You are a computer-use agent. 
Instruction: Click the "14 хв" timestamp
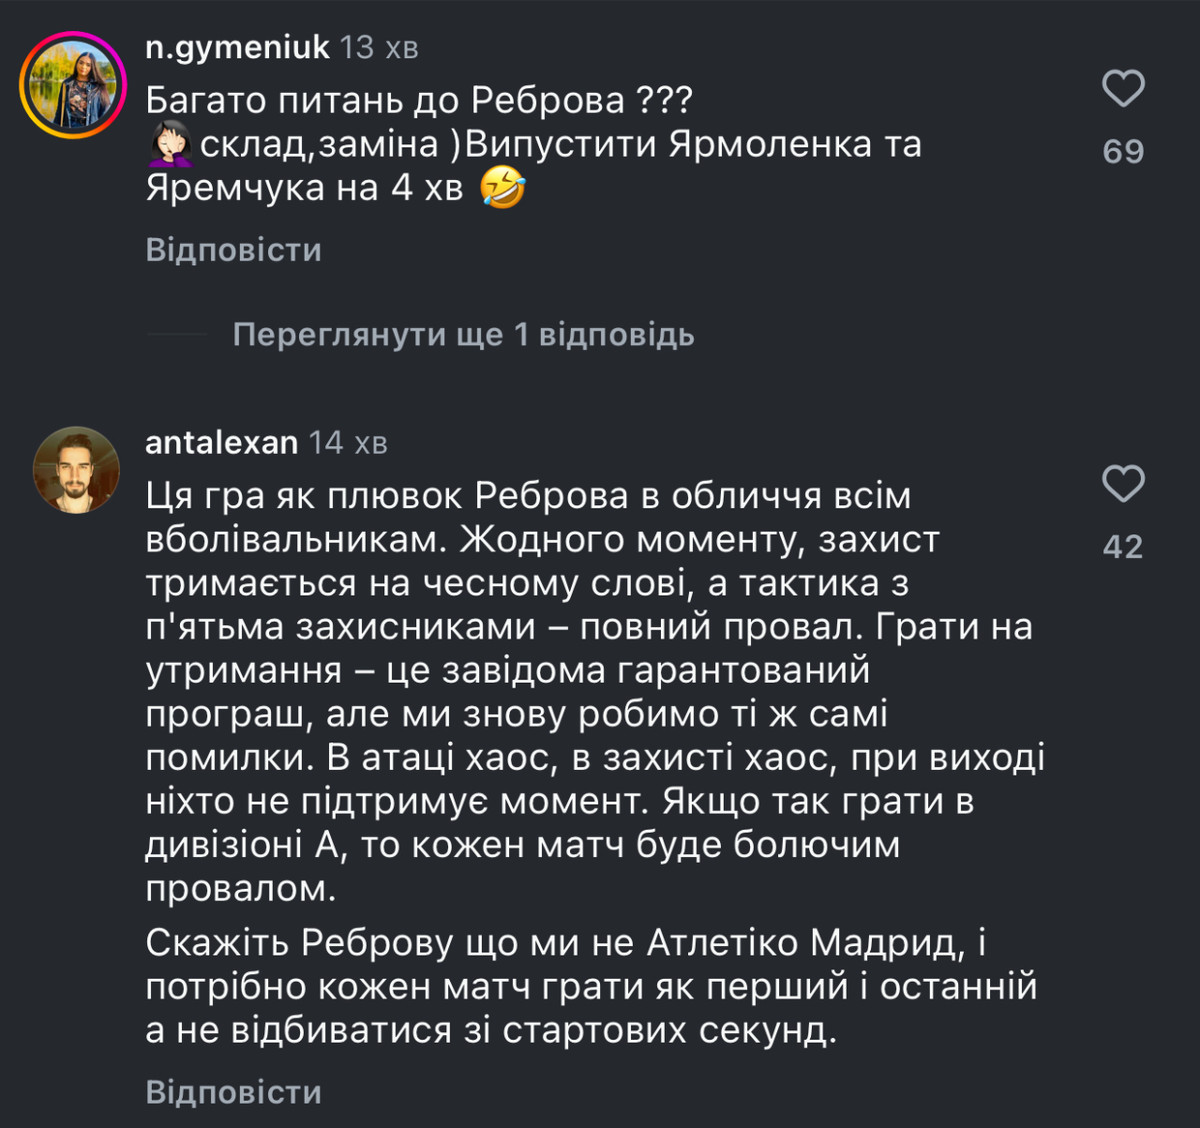pyautogui.click(x=347, y=442)
